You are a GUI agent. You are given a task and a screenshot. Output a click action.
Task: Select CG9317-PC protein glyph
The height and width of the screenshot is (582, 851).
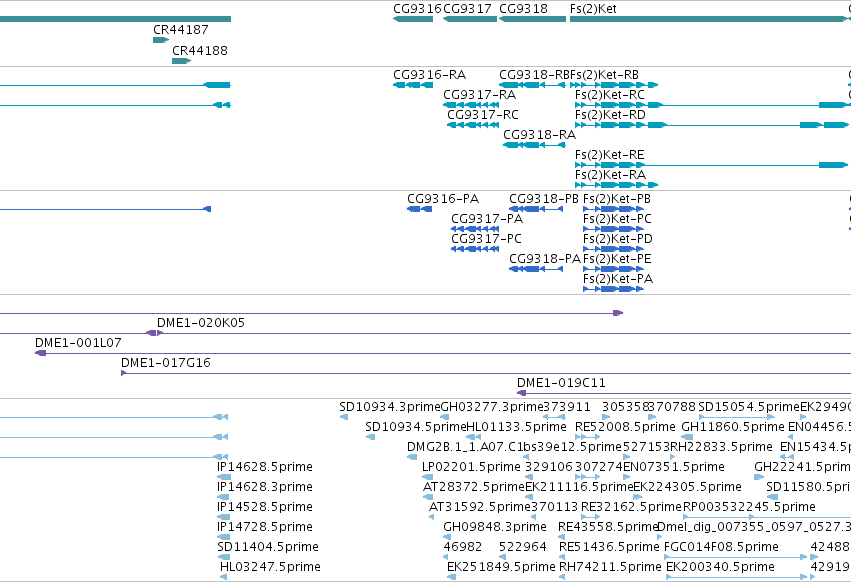click(x=475, y=249)
